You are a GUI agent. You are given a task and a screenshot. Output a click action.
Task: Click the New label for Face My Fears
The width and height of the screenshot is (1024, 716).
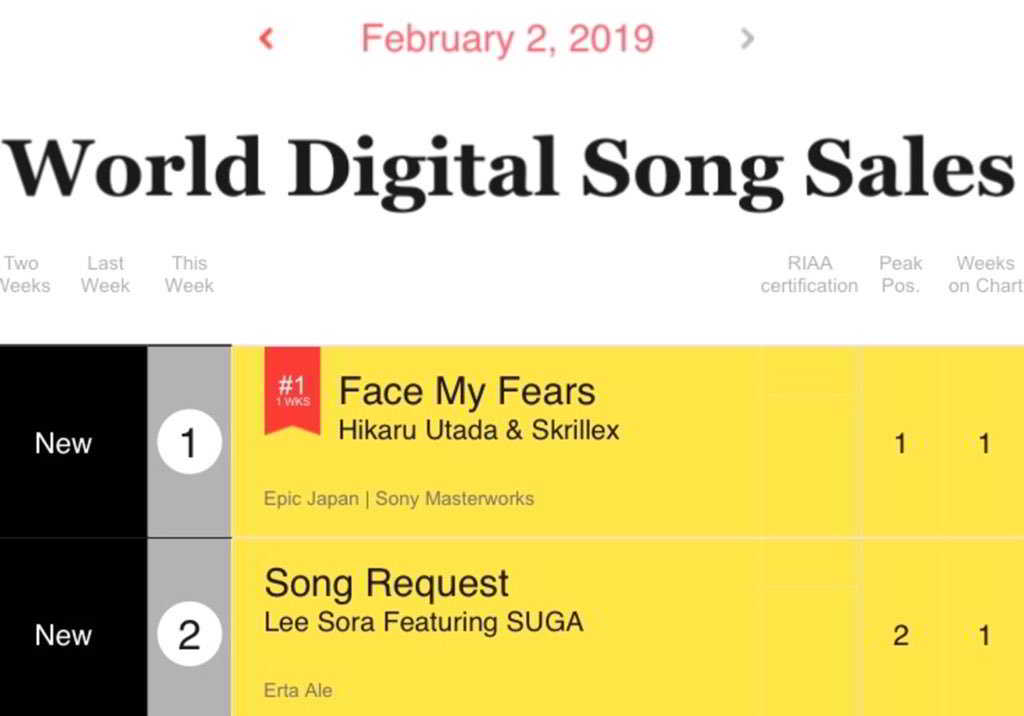[63, 443]
